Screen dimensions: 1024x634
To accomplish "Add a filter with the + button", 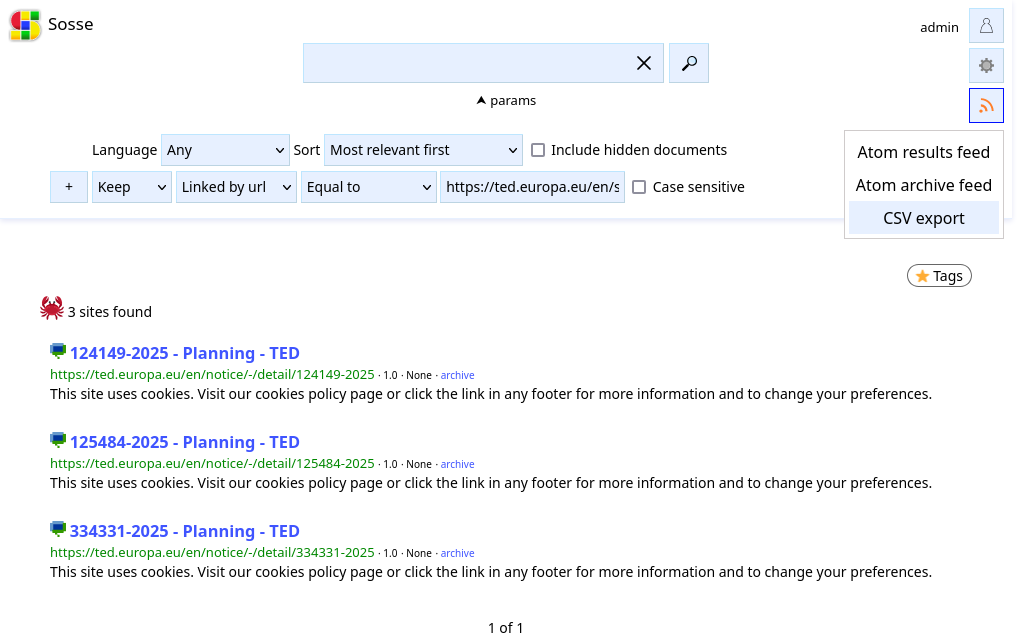I will (69, 187).
